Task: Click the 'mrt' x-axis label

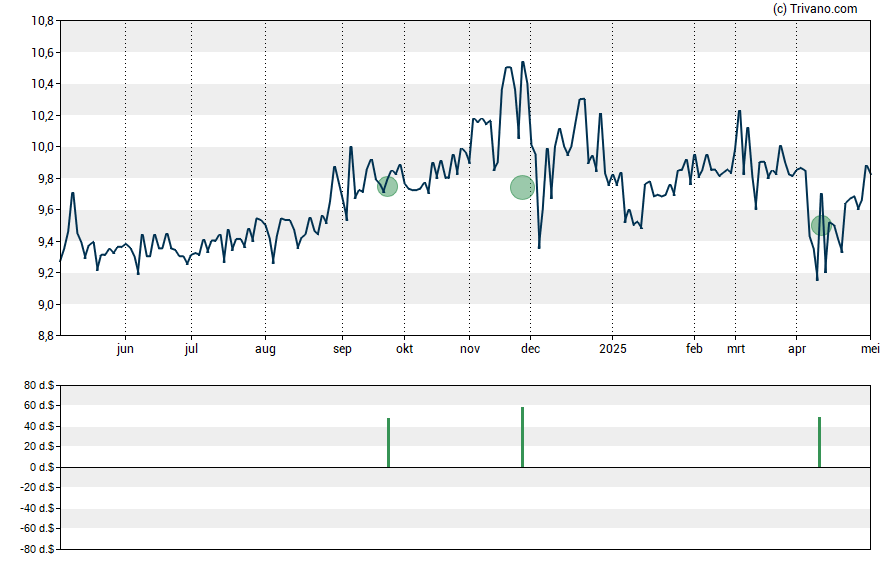Action: point(736,349)
